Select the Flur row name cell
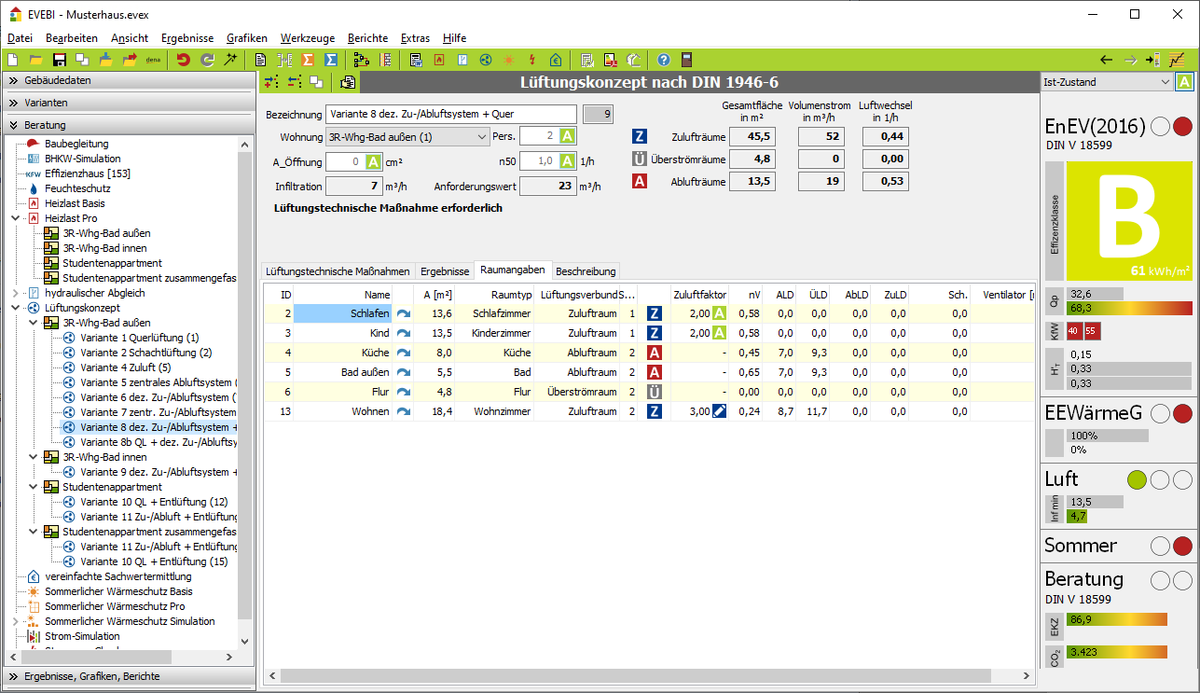This screenshot has width=1200, height=693. click(x=341, y=391)
